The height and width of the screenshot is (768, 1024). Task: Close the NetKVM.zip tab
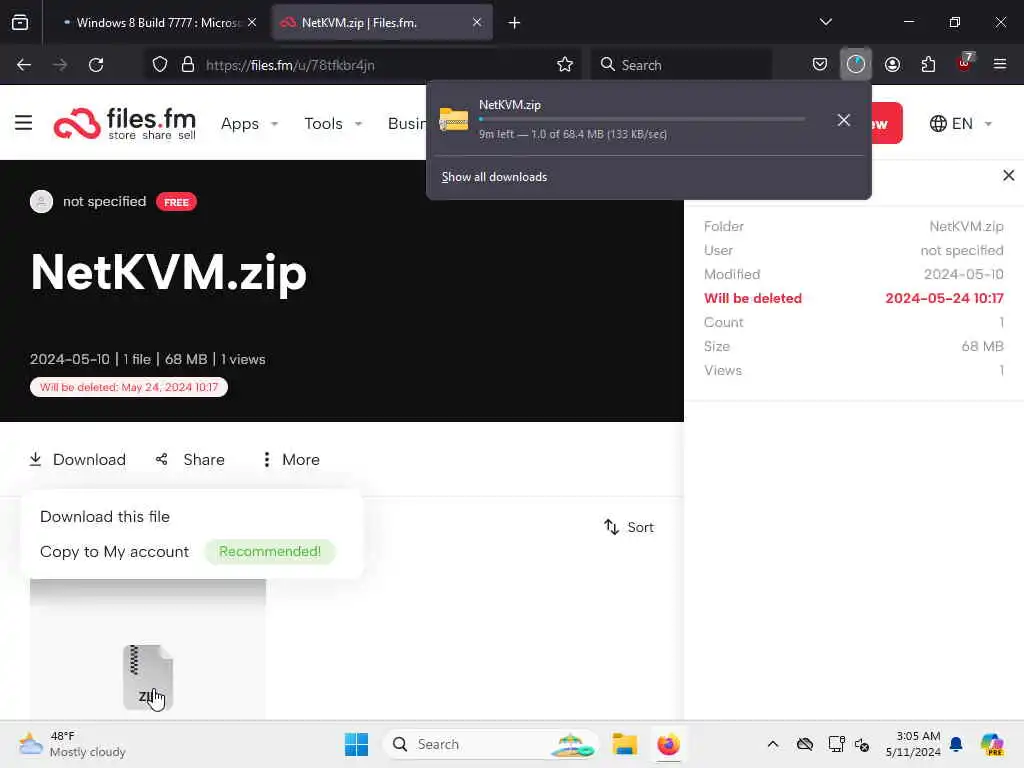tap(477, 22)
